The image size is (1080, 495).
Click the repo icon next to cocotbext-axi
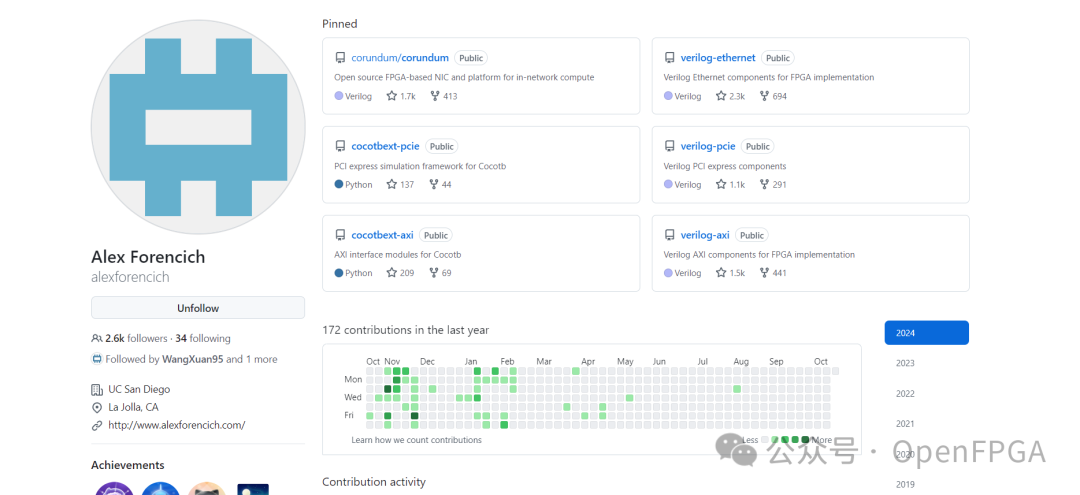pyautogui.click(x=340, y=235)
